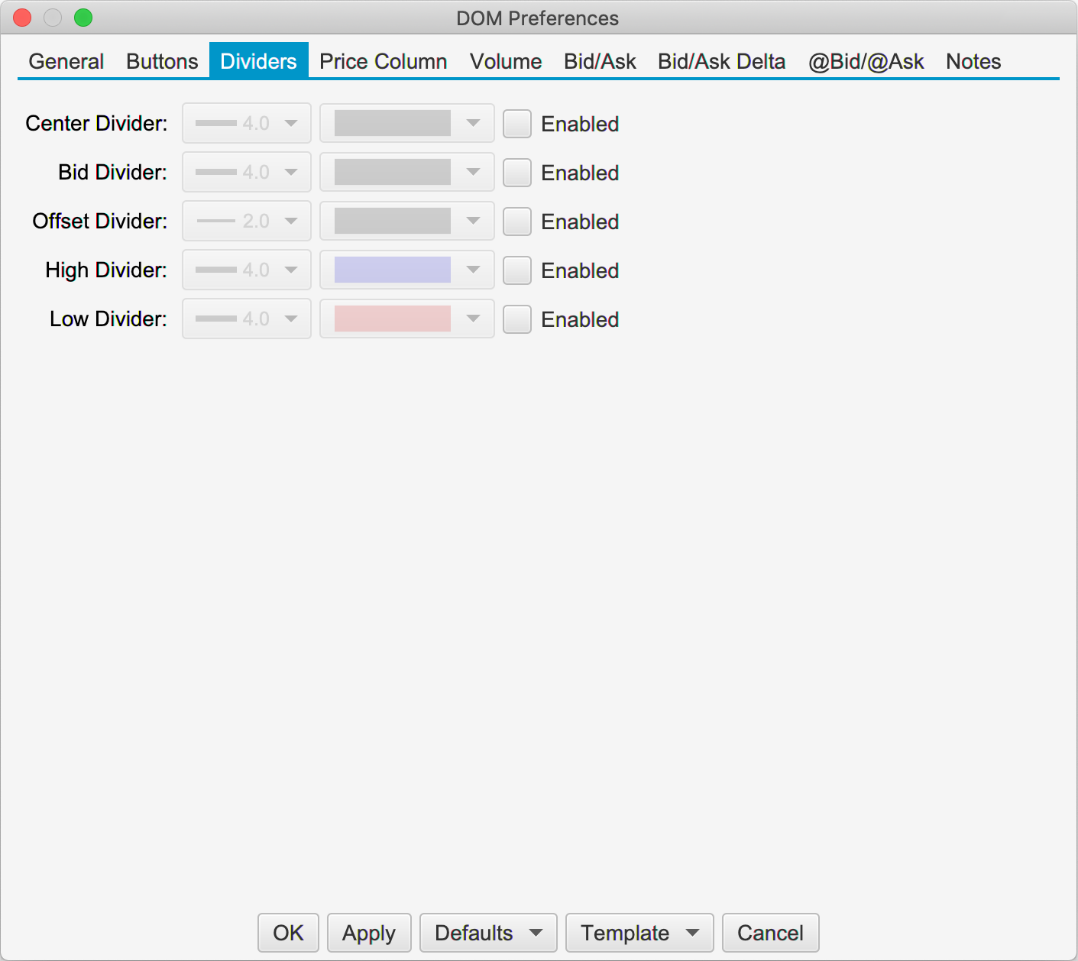Click the OK button
The height and width of the screenshot is (961, 1078).
point(288,933)
